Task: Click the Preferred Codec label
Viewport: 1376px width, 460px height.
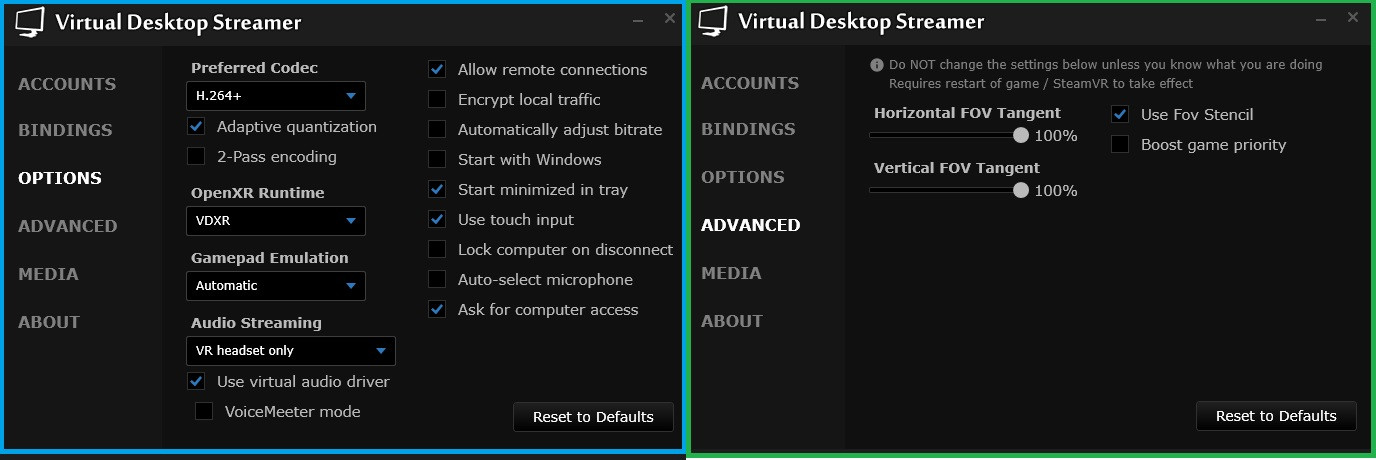Action: pyautogui.click(x=254, y=68)
